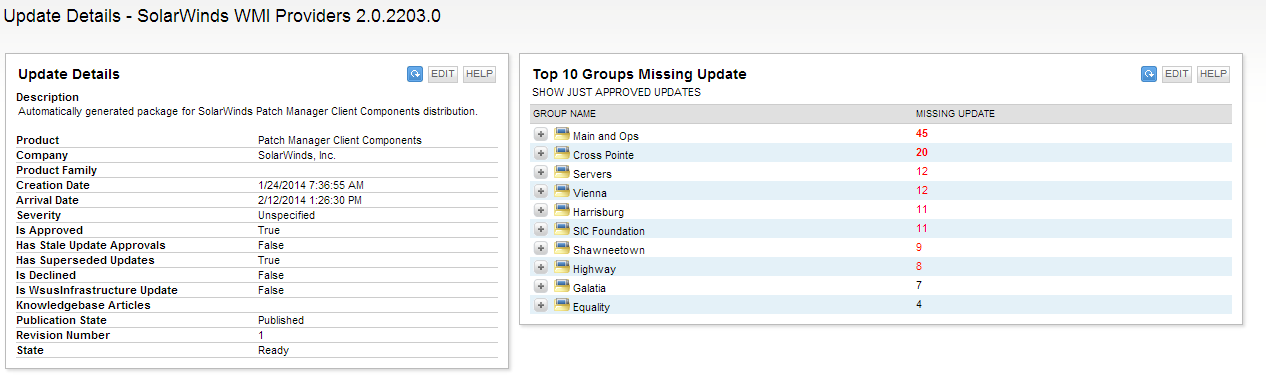Screen dimensions: 1266x377
Task: Click EDIT in Top 10 Groups panel
Action: point(1177,74)
